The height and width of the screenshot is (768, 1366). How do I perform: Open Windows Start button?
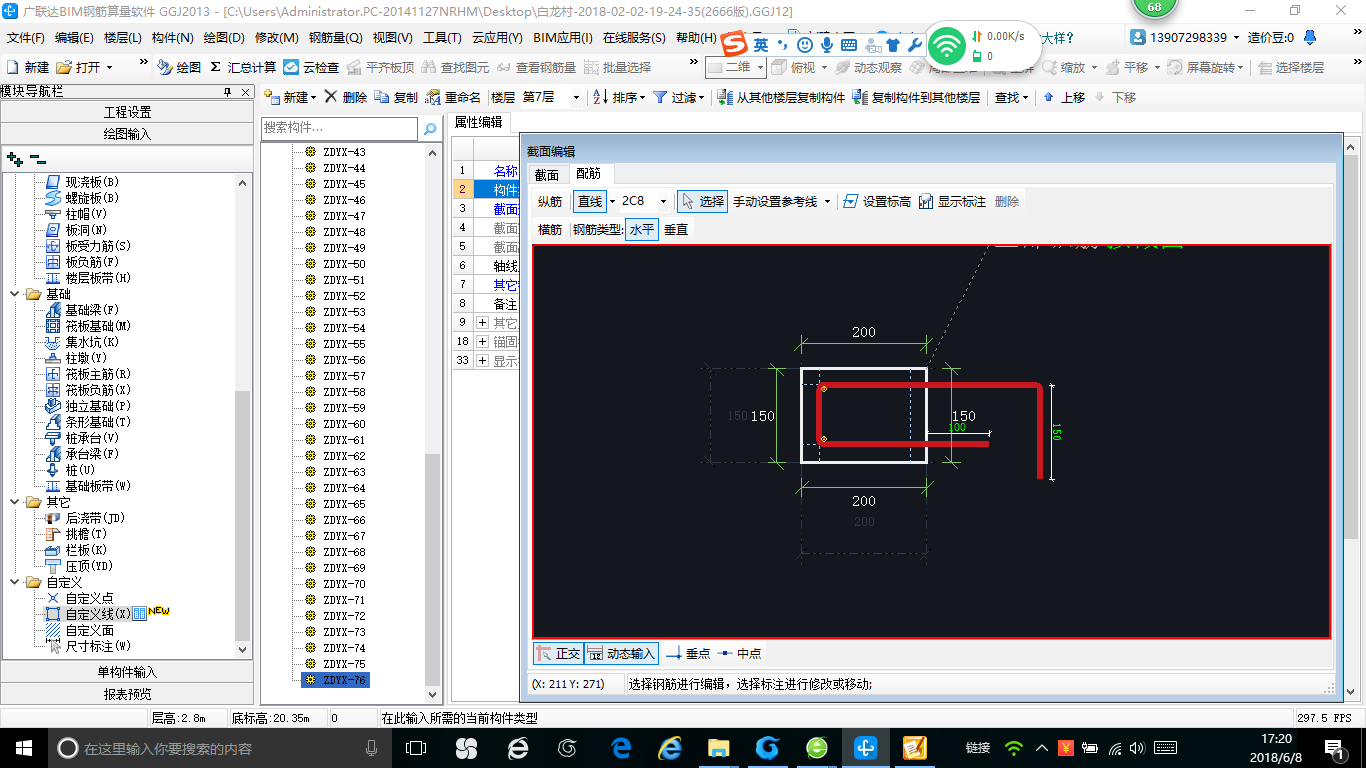23,747
